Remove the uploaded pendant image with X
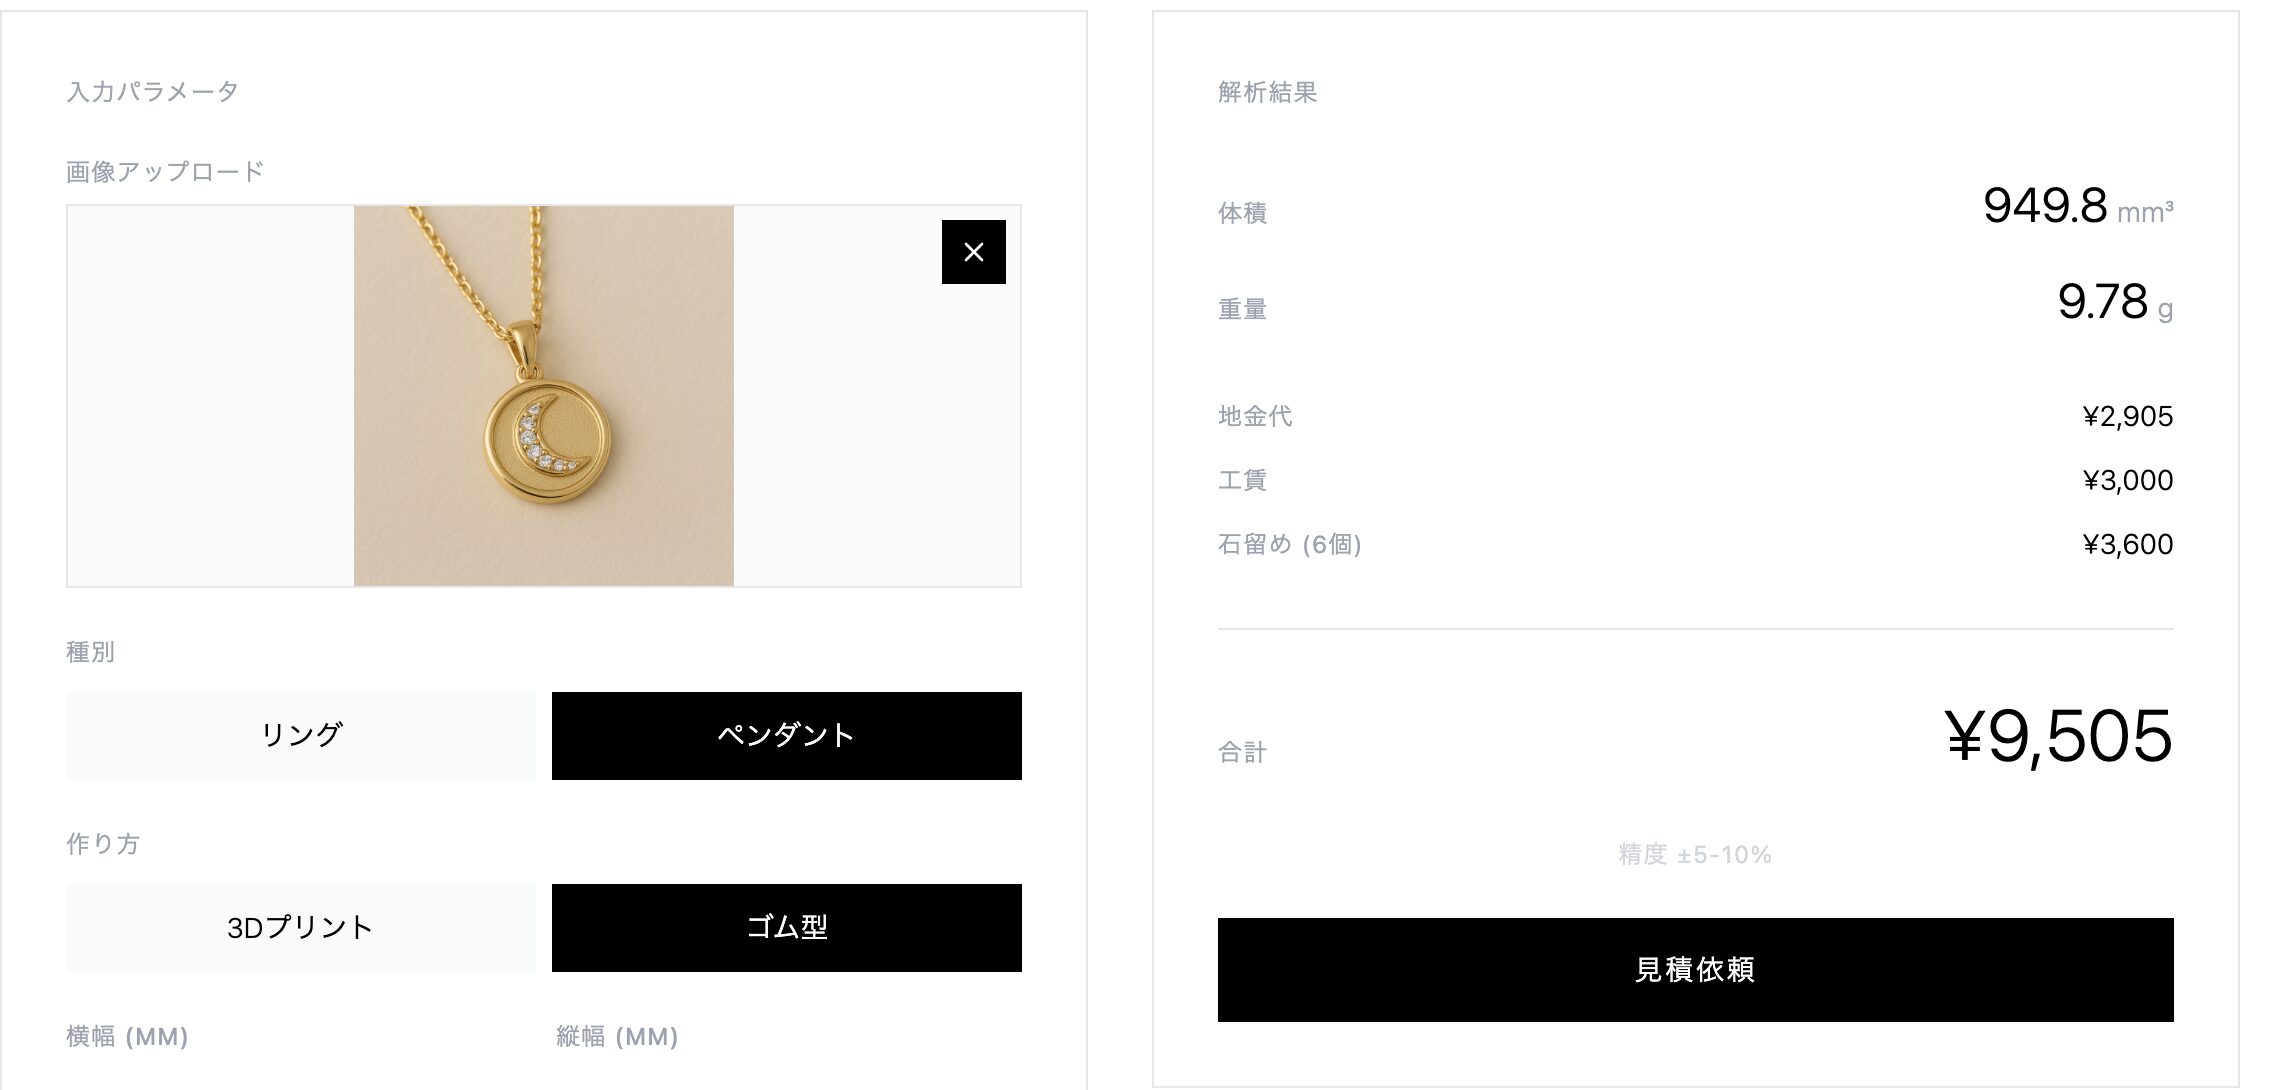Image resolution: width=2294 pixels, height=1090 pixels. [973, 252]
